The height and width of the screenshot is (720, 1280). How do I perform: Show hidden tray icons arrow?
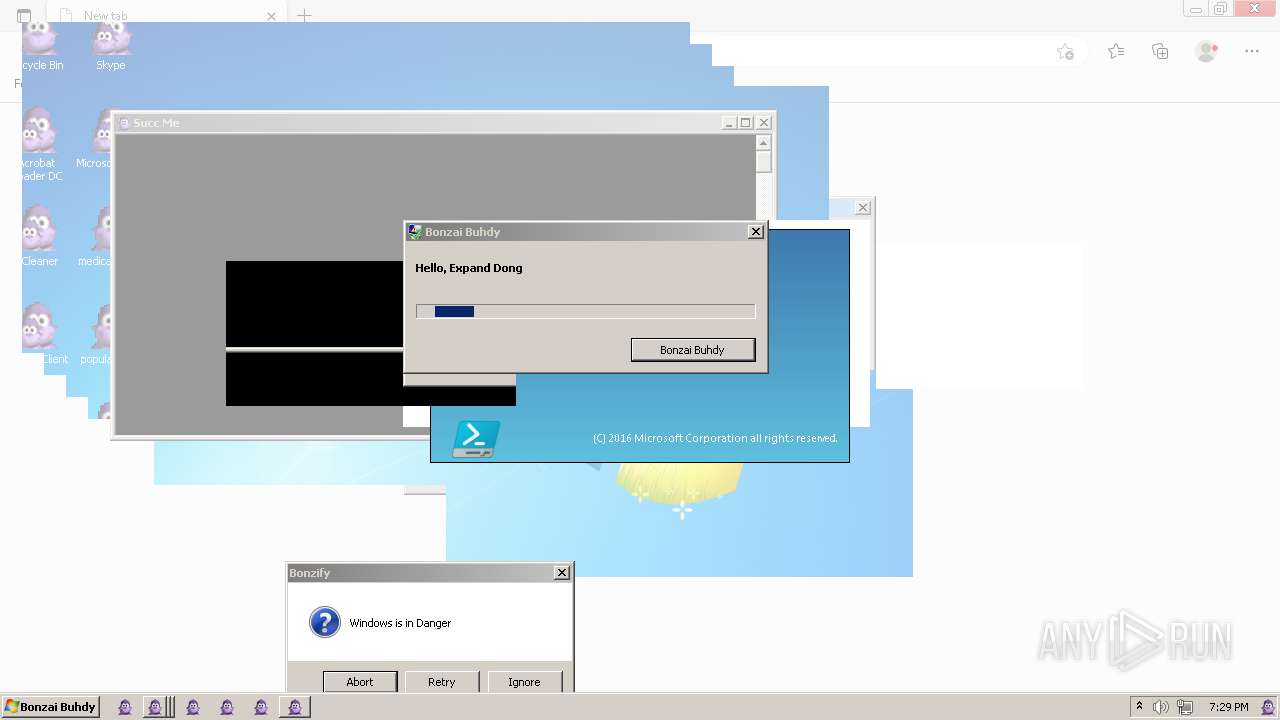click(1139, 706)
